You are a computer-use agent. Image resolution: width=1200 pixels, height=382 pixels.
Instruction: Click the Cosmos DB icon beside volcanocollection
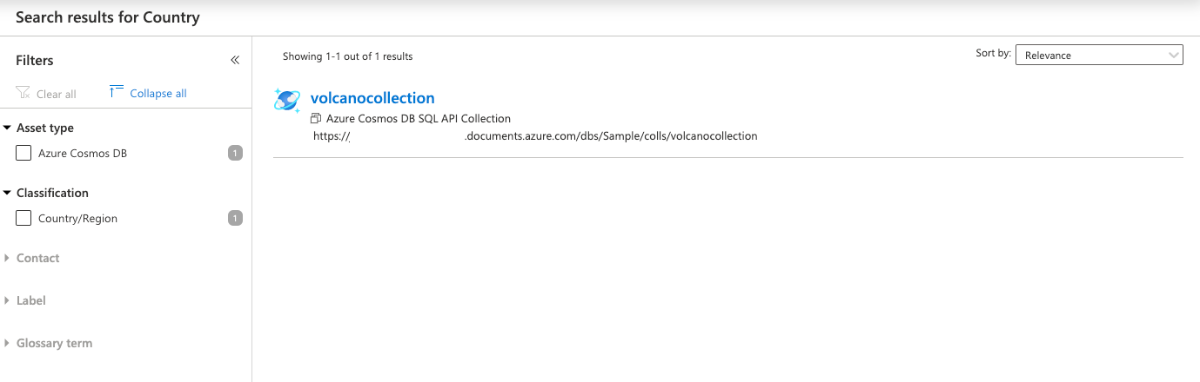287,99
